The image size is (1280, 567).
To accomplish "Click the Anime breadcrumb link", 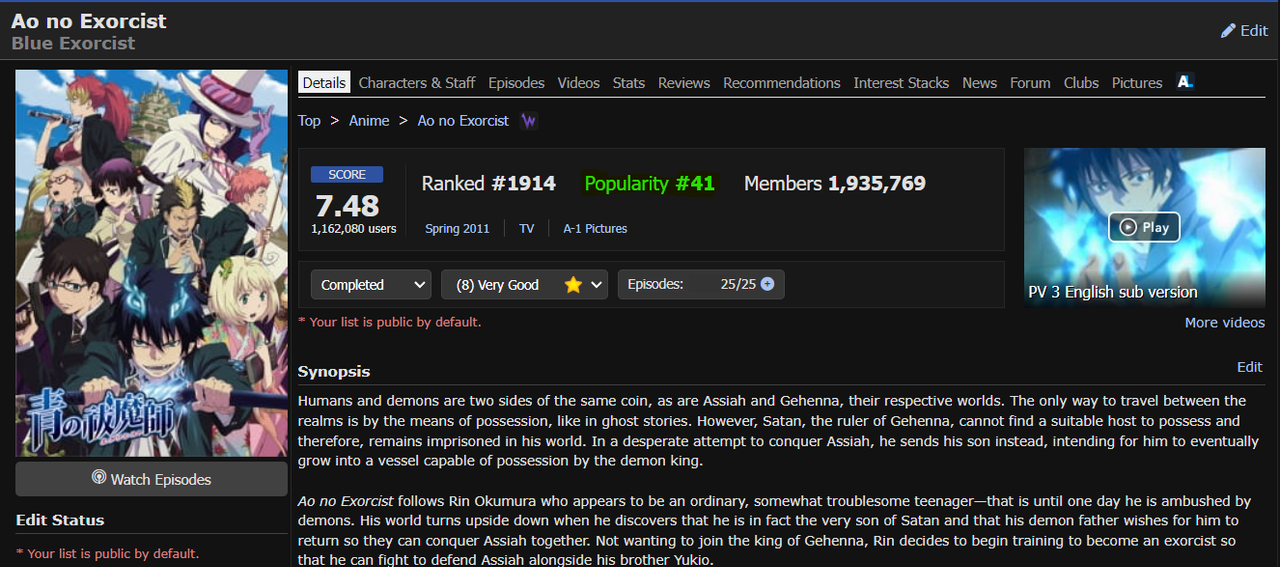I will [x=369, y=121].
